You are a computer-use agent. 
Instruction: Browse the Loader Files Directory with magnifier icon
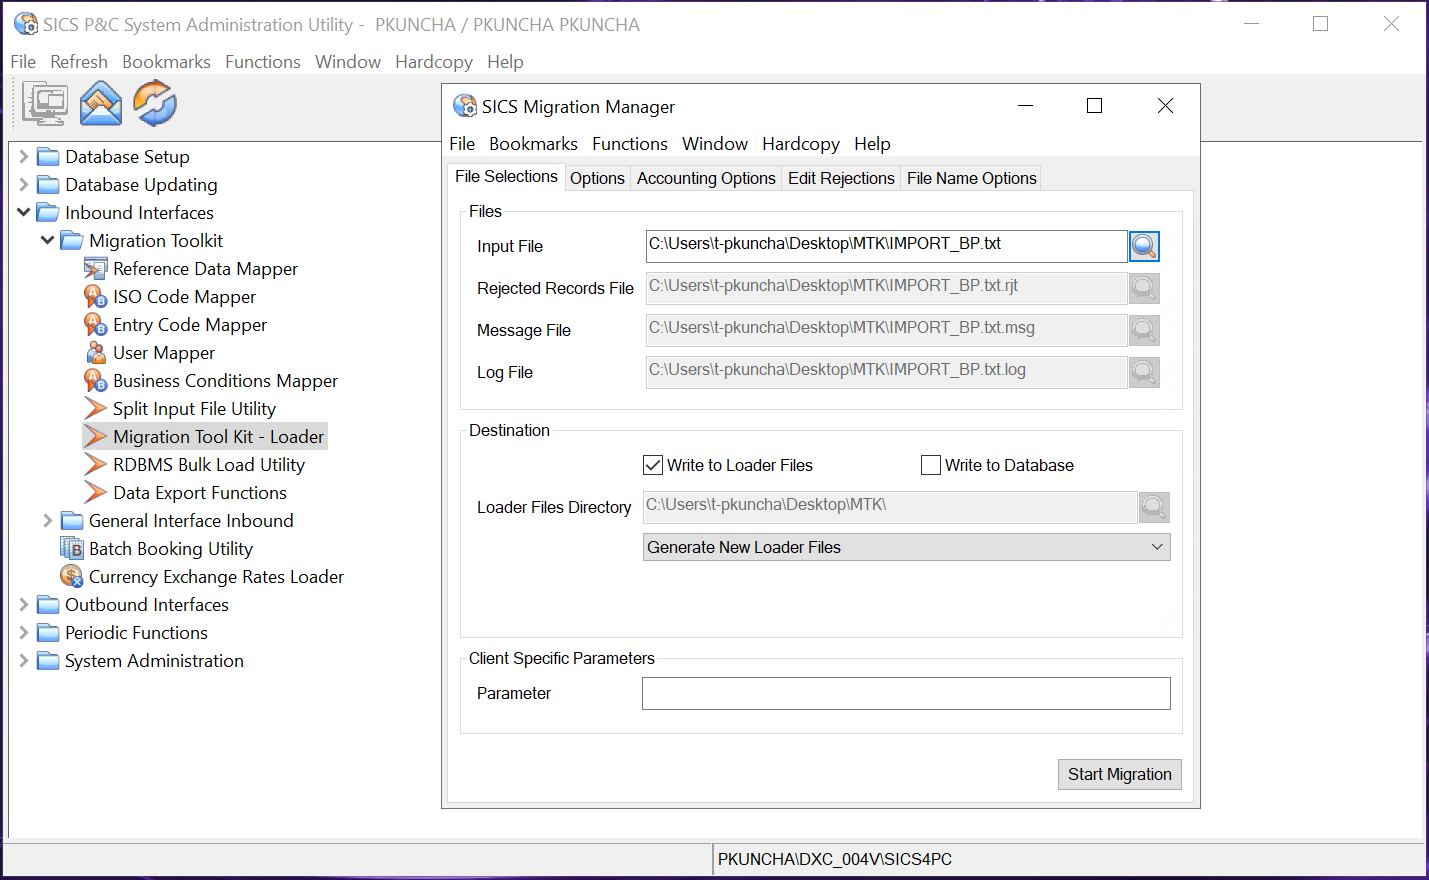pyautogui.click(x=1154, y=507)
